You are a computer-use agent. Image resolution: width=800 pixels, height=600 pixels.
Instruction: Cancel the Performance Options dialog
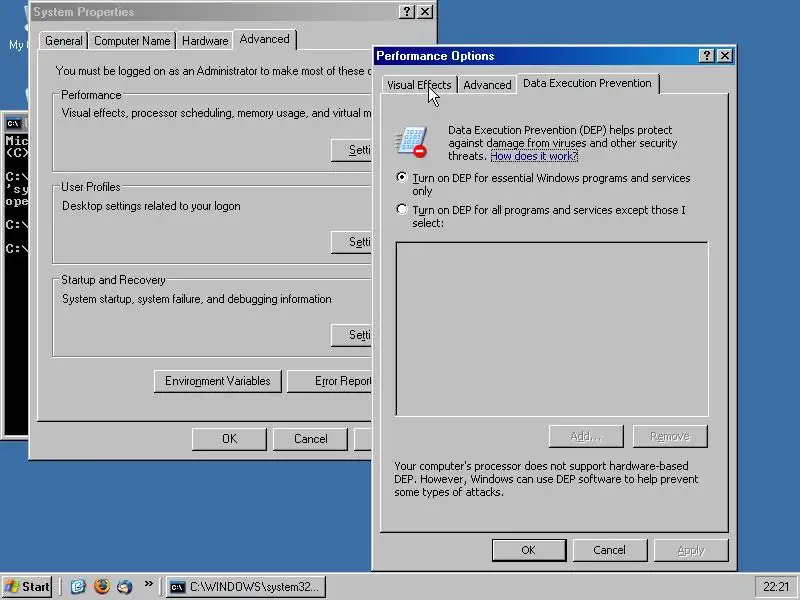(609, 550)
